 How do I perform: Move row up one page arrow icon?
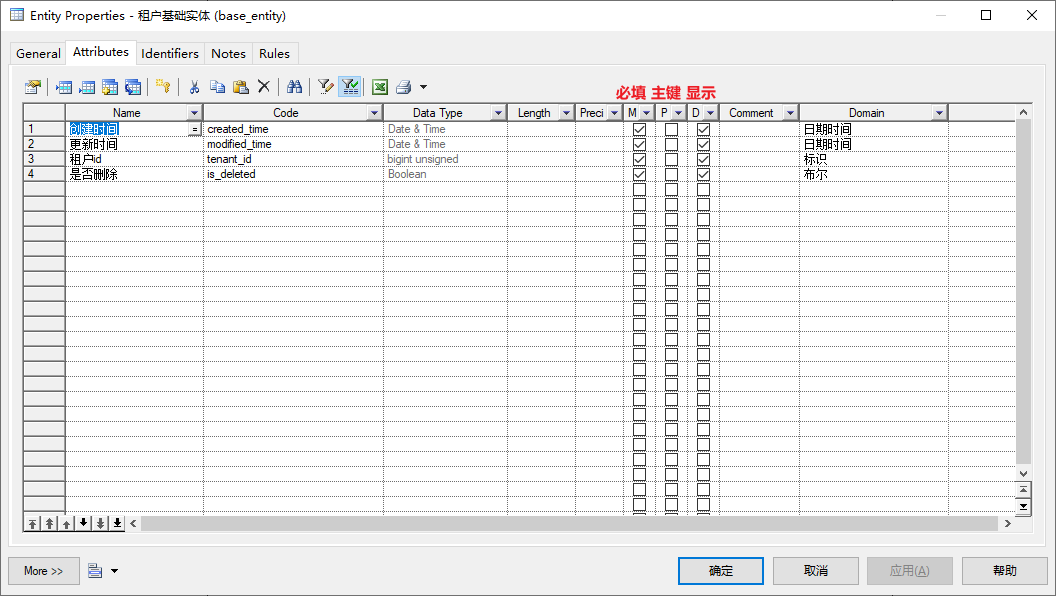49,523
